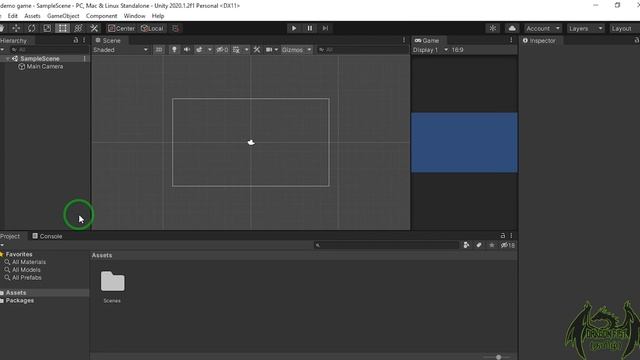Open the Layout dropdown
Viewport: 640px width, 360px height.
(x=624, y=28)
